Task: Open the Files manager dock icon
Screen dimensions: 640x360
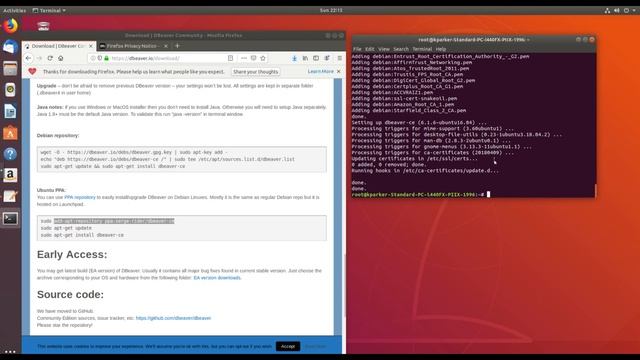Action: point(10,68)
